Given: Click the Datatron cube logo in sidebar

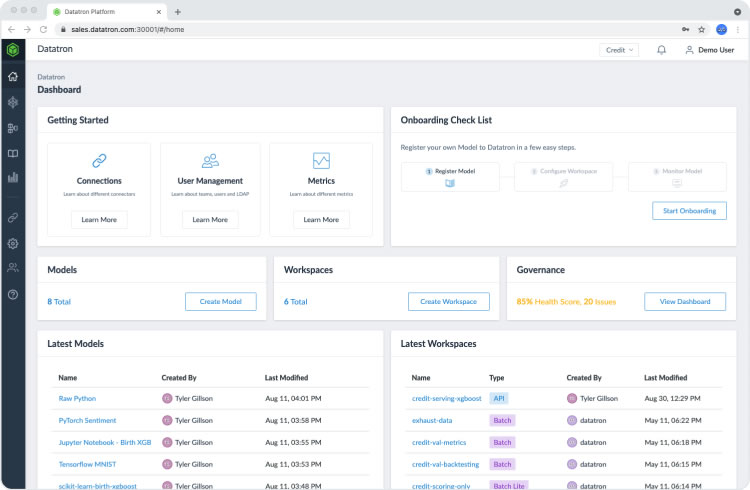Looking at the screenshot, I should [13, 49].
